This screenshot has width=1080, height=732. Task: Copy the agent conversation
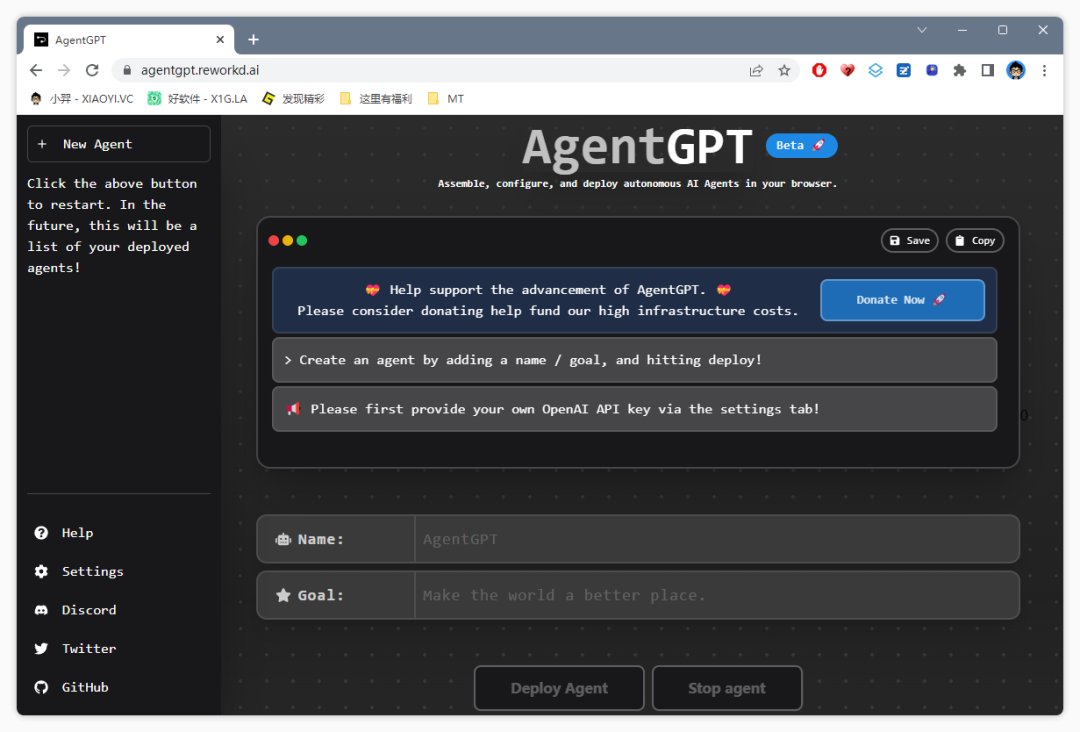[975, 240]
